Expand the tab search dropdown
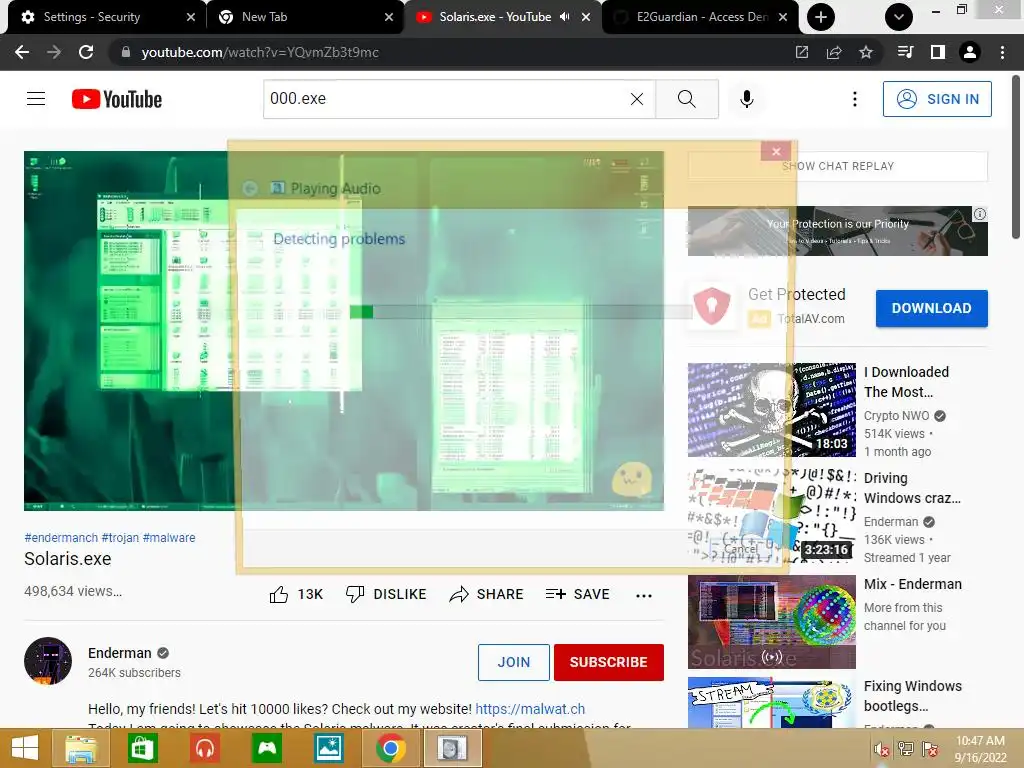Viewport: 1024px width, 768px height. 899,17
